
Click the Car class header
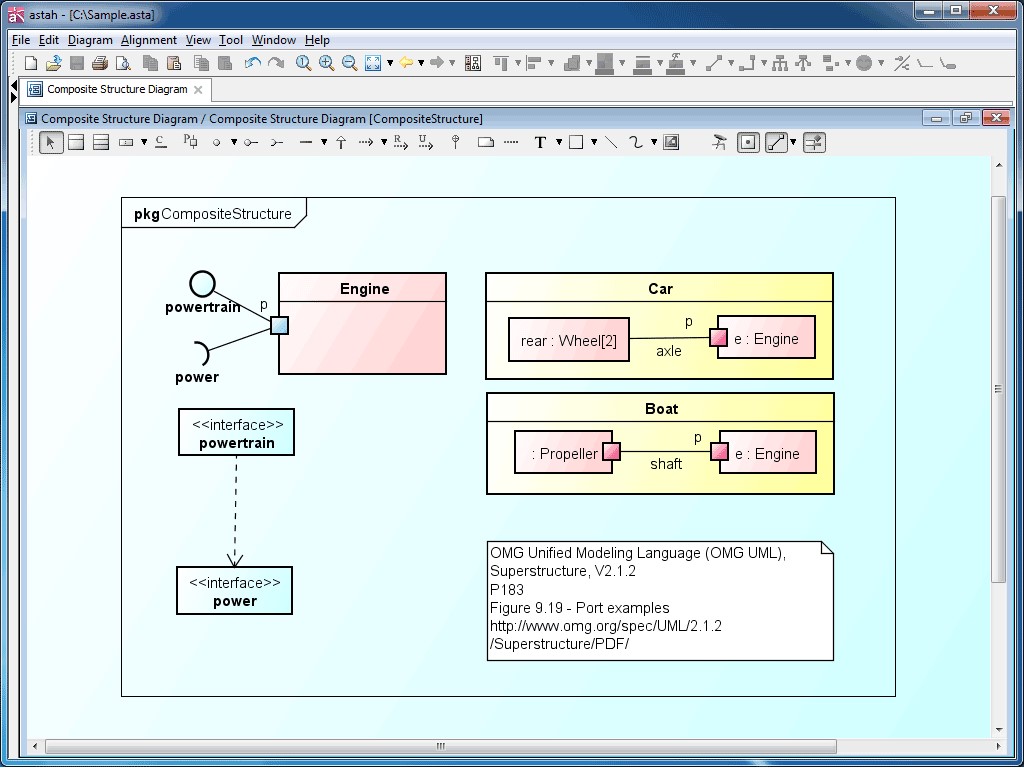pyautogui.click(x=659, y=288)
